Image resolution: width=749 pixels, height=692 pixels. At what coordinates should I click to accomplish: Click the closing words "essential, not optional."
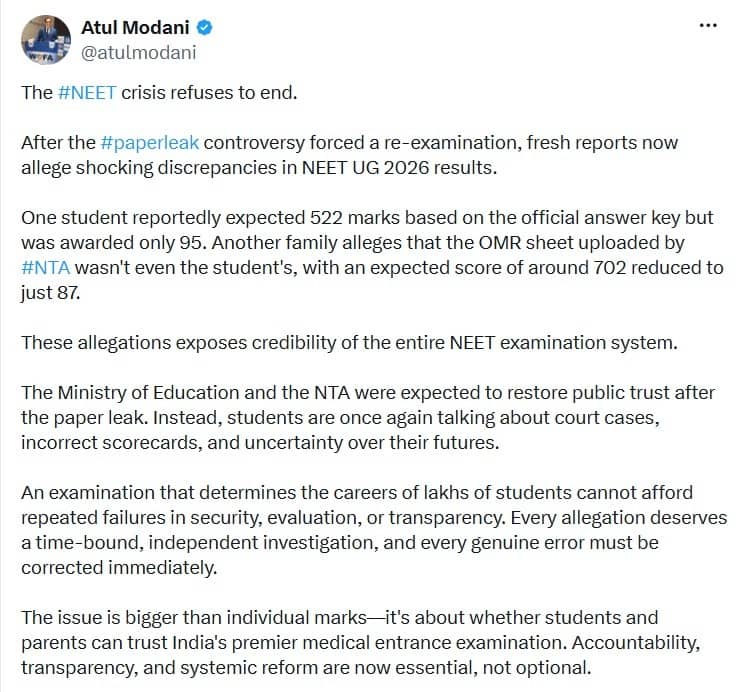[493, 668]
